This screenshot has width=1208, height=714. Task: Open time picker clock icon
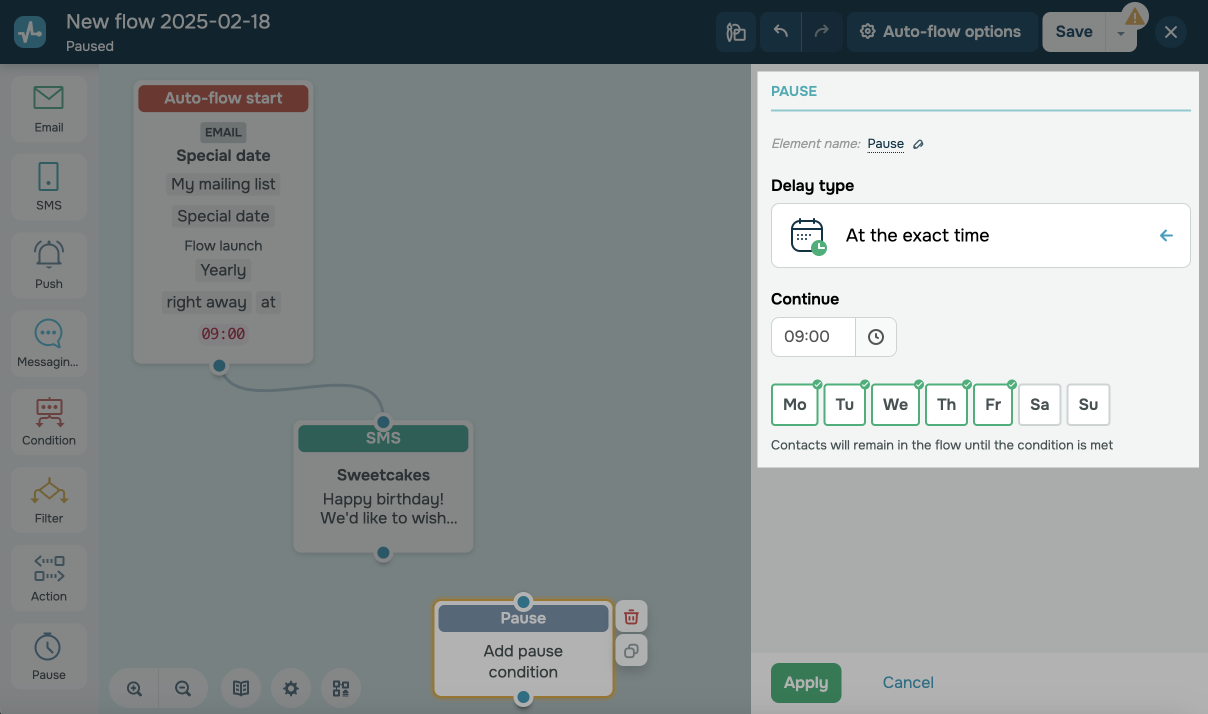tap(876, 337)
